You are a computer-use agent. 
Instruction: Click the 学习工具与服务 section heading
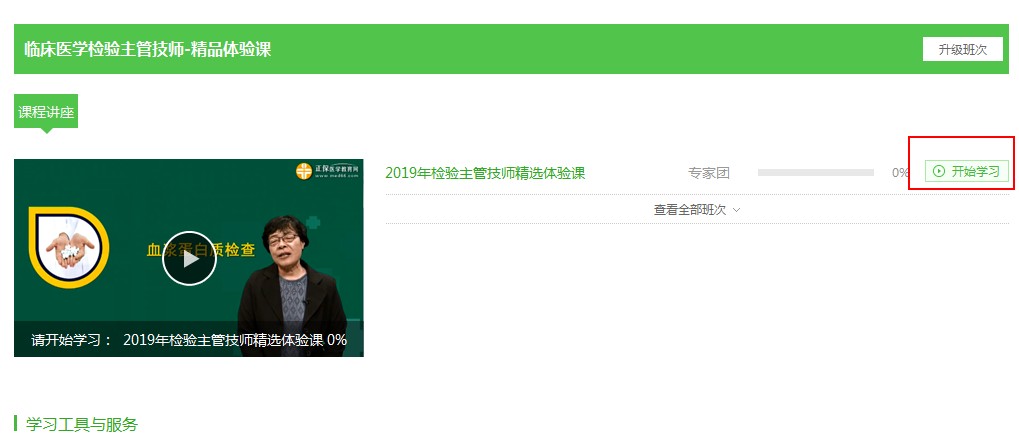pyautogui.click(x=82, y=425)
